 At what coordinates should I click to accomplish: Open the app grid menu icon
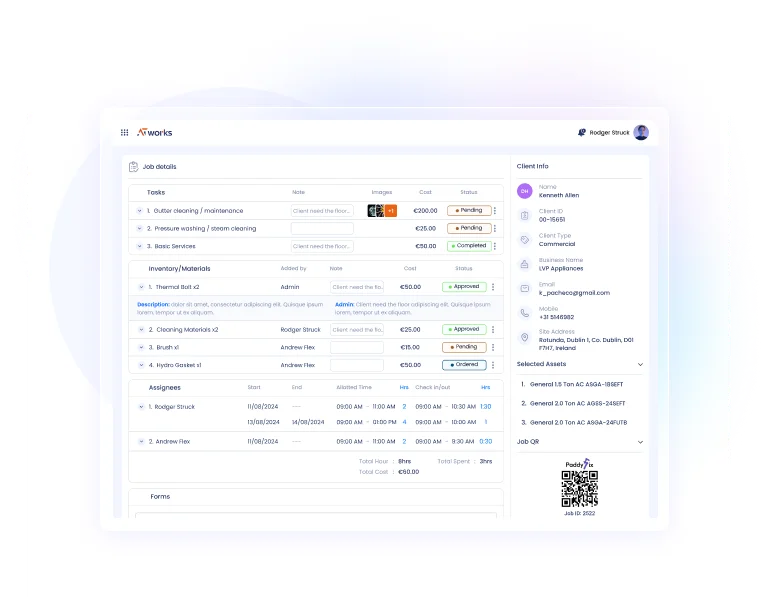point(124,132)
